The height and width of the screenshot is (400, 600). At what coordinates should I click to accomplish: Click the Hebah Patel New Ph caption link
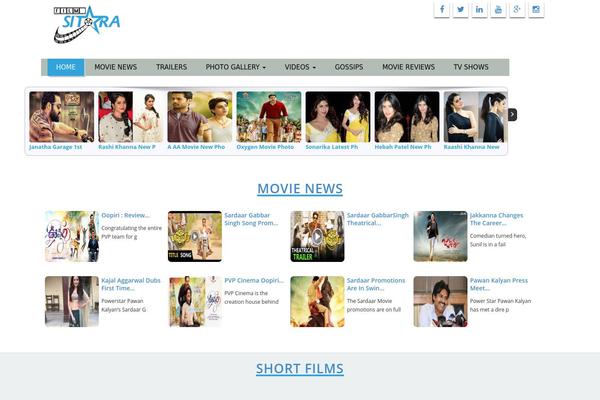click(x=403, y=147)
